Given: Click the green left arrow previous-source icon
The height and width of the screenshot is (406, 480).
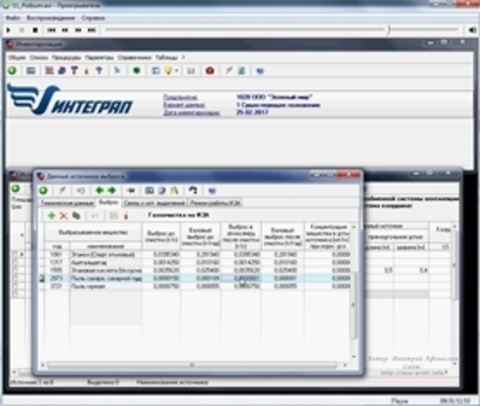Looking at the screenshot, I should 99,190.
